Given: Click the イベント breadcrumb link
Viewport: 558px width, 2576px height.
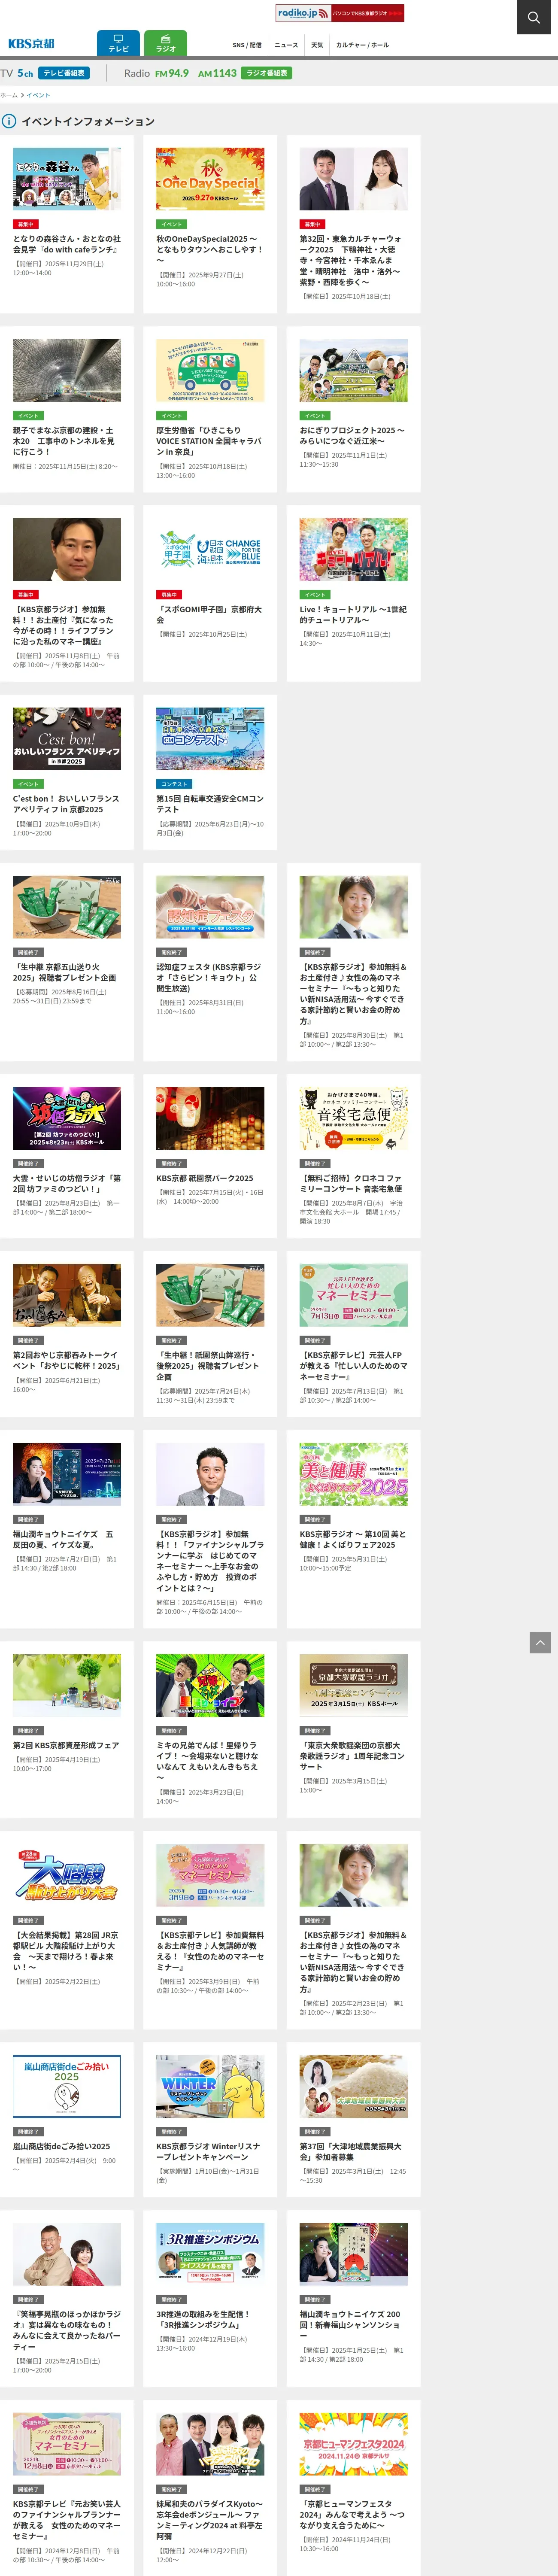Looking at the screenshot, I should 38,95.
